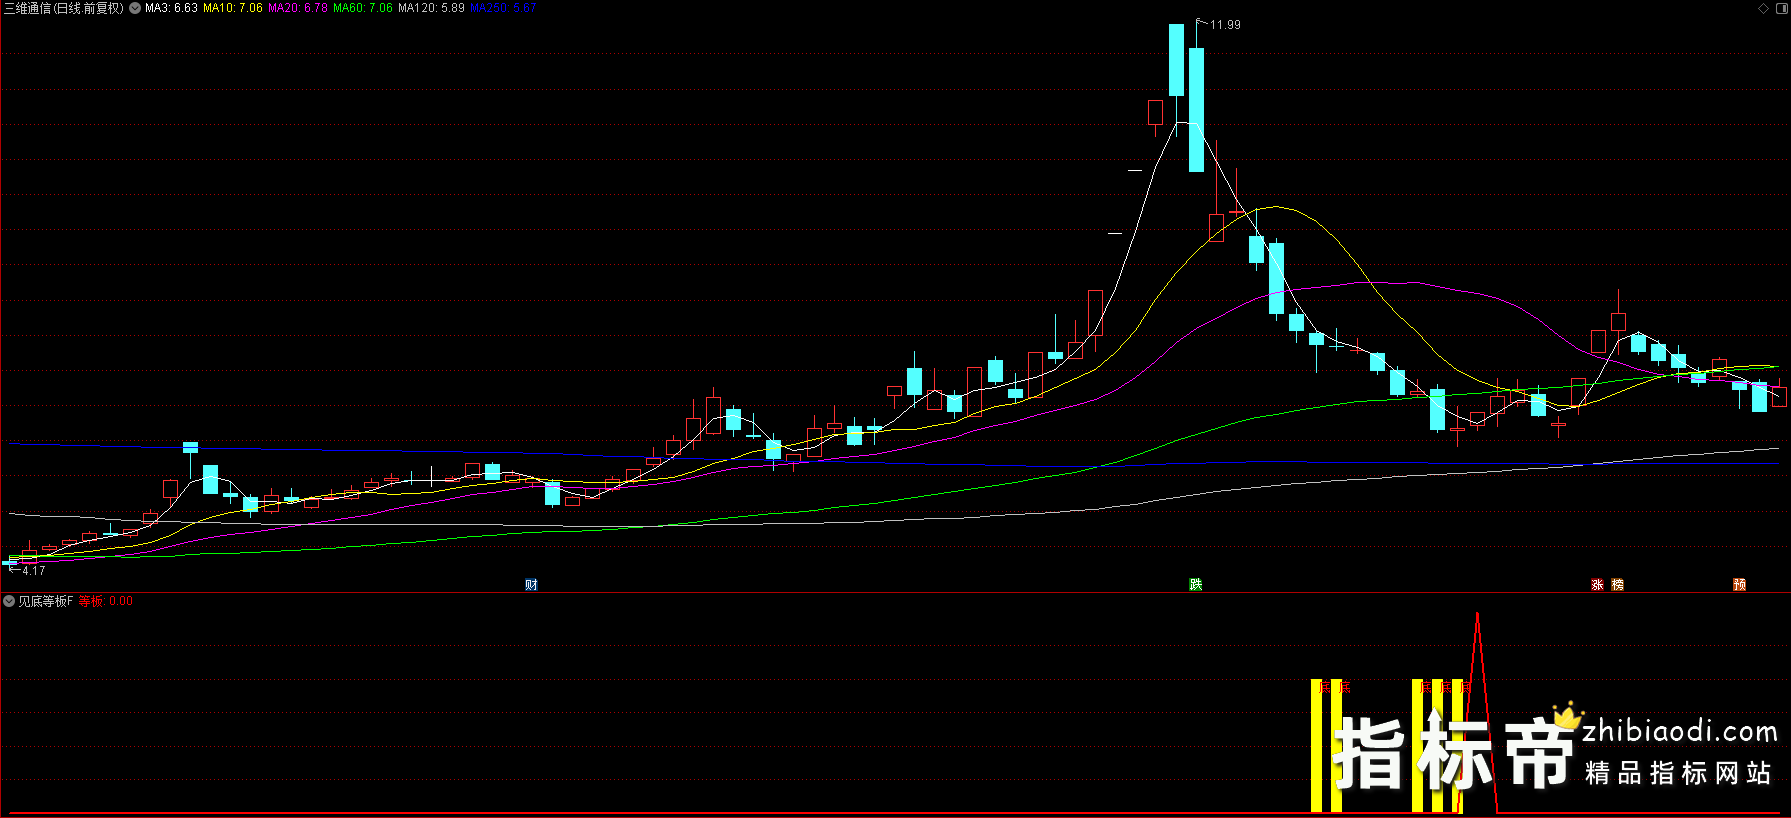Click the 等板: 0.00 indicator value
This screenshot has height=818, width=1791.
pos(106,601)
